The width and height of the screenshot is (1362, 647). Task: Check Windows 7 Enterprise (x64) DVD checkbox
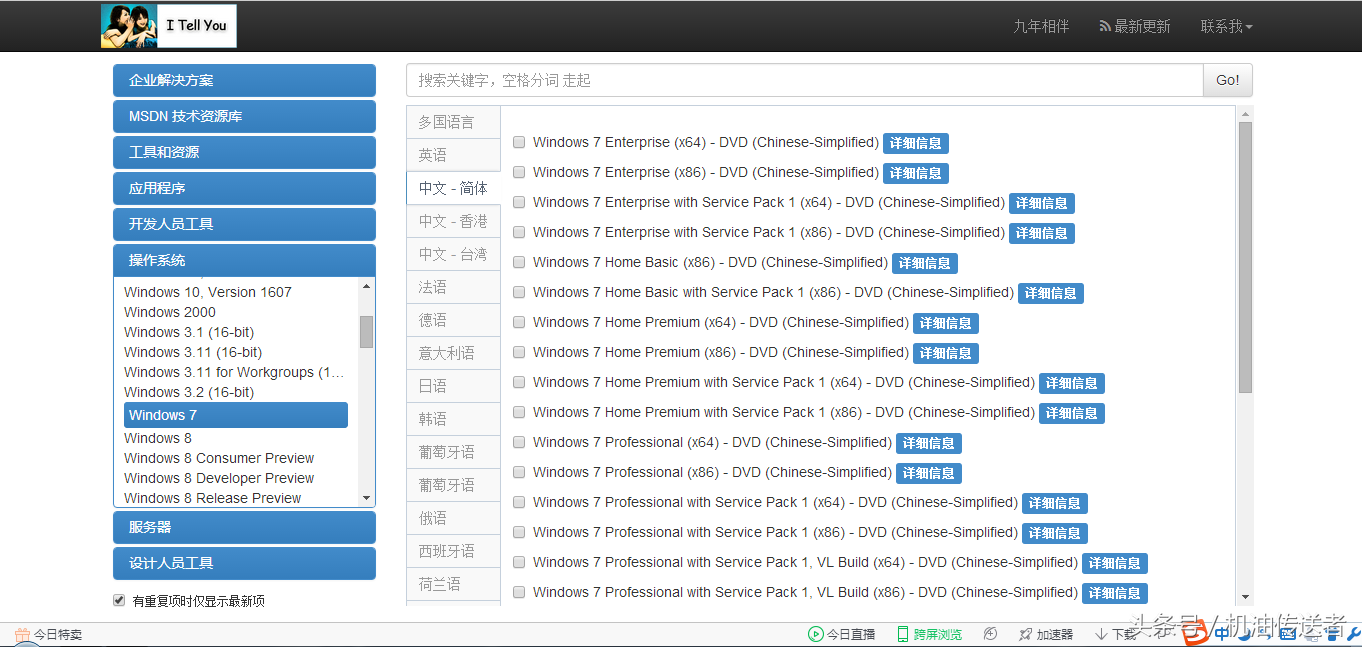click(x=519, y=143)
